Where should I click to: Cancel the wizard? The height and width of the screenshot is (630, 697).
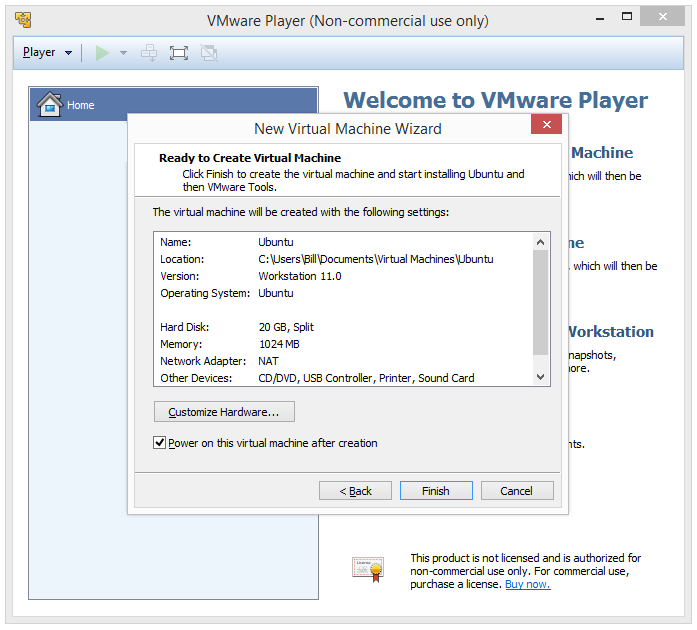517,491
